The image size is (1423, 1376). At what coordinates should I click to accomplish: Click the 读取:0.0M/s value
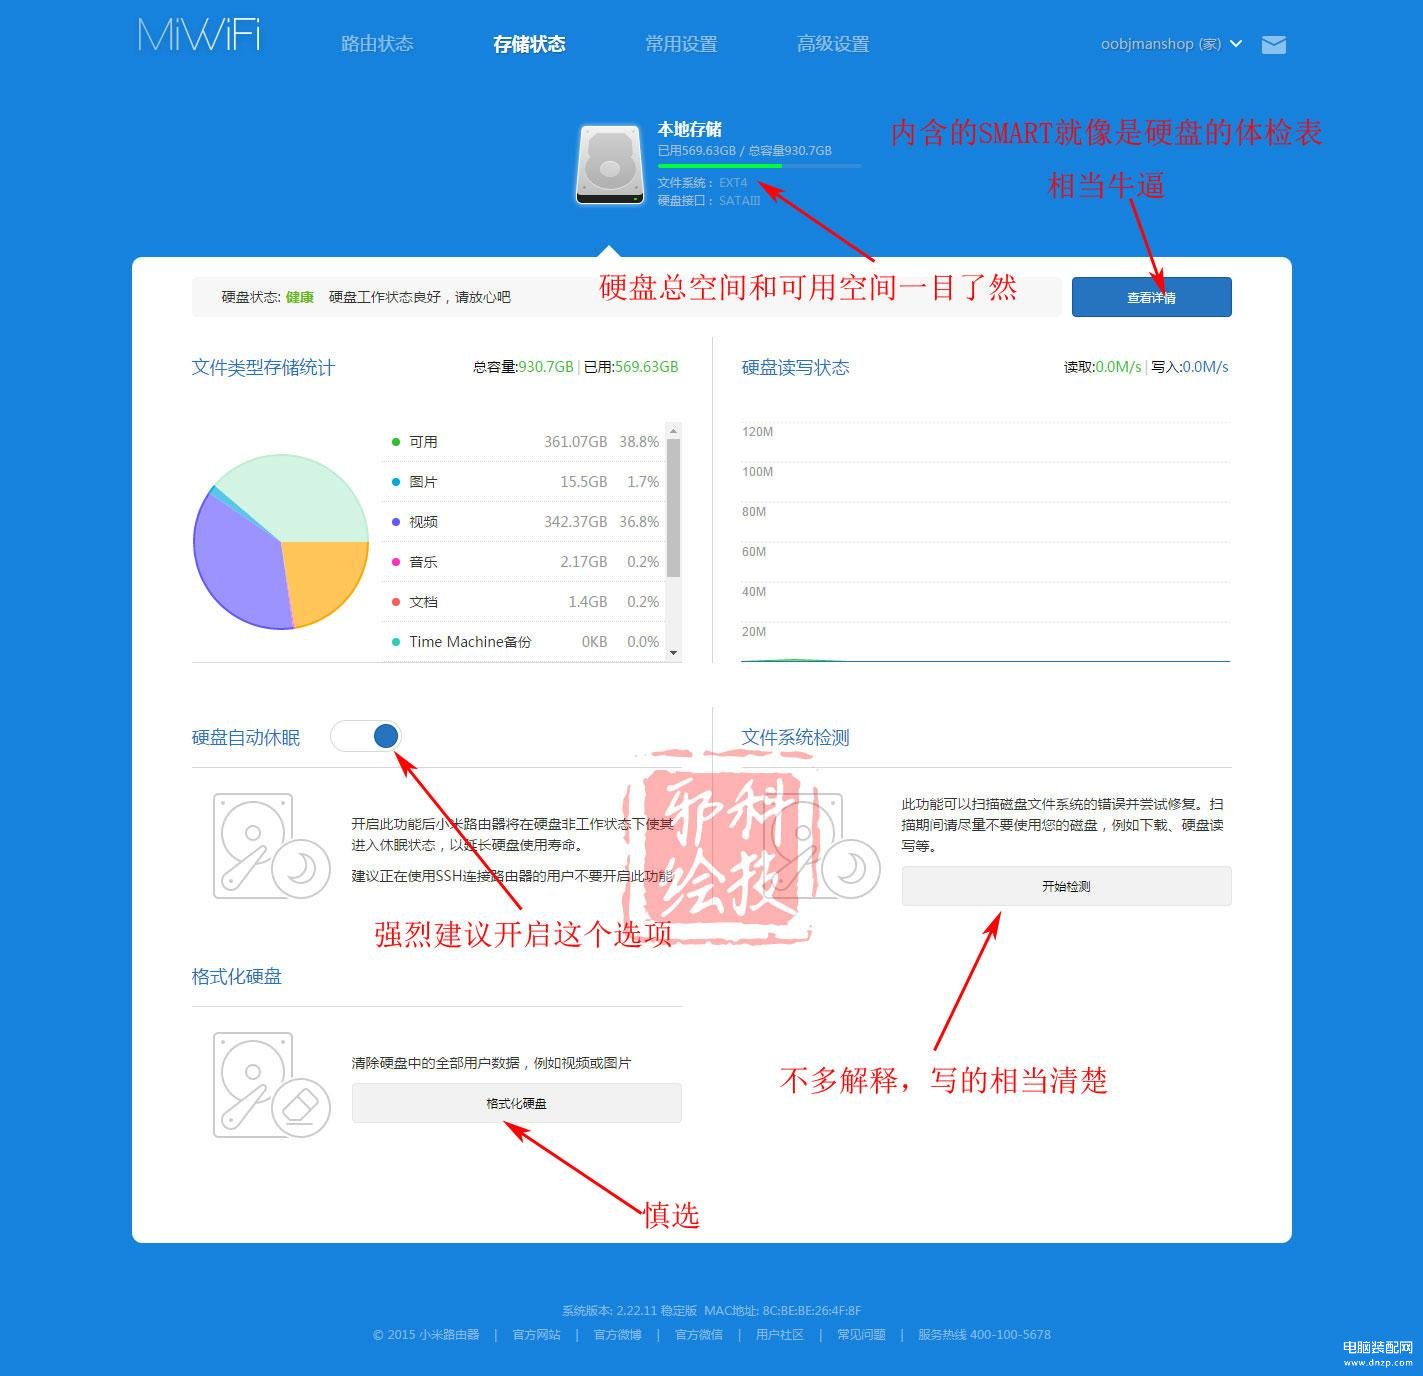point(1102,367)
